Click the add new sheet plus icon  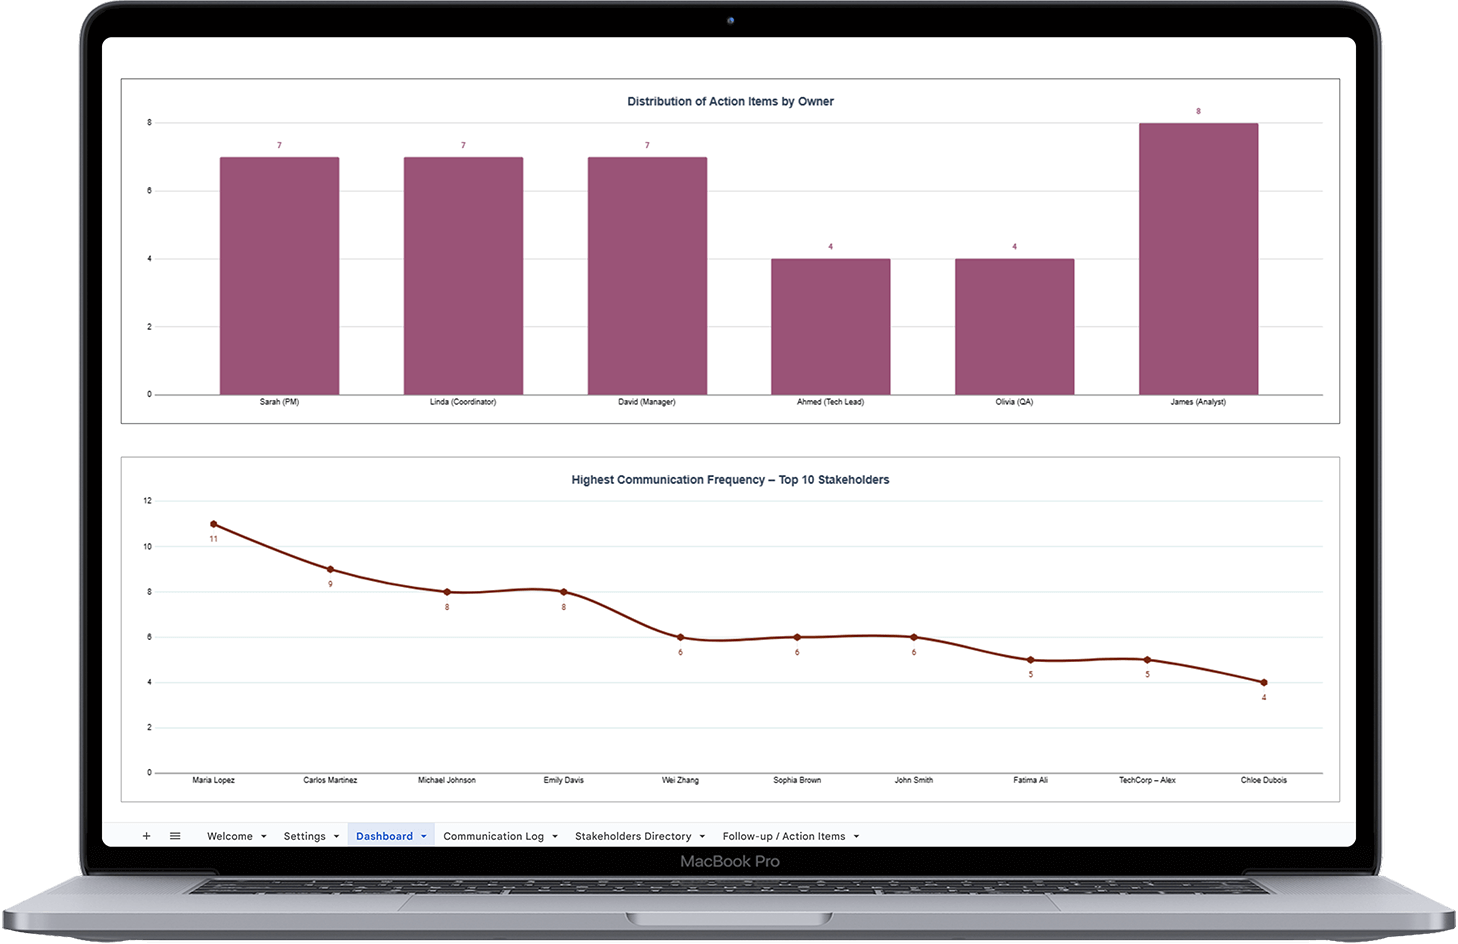point(146,836)
